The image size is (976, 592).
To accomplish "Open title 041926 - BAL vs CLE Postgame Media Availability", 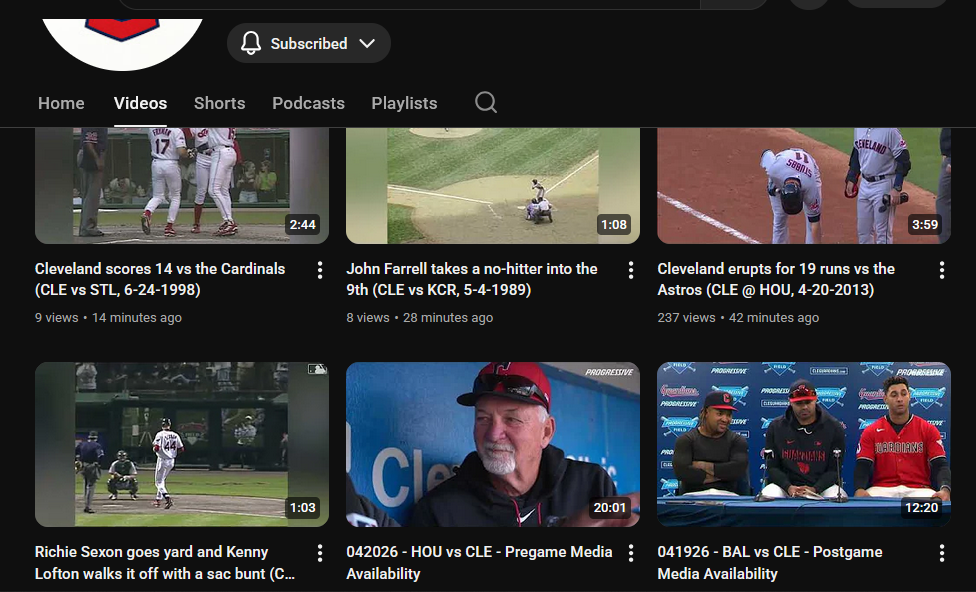I will tap(770, 563).
